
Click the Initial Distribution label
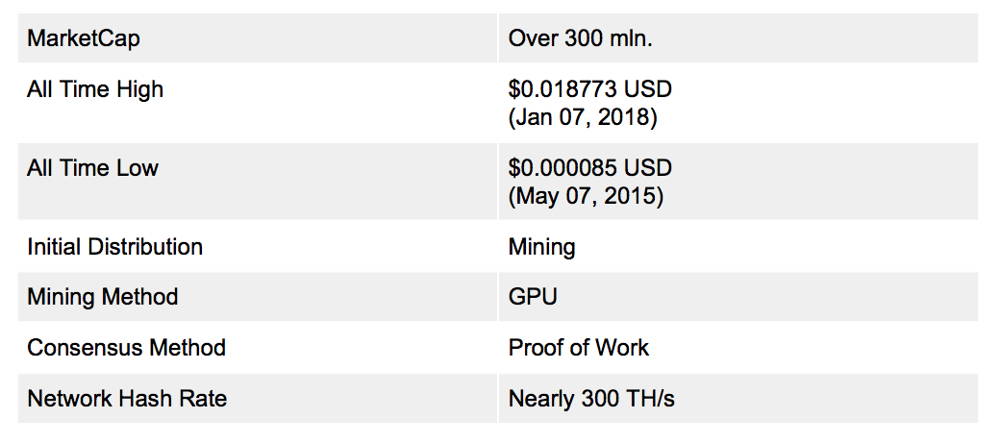tap(115, 247)
